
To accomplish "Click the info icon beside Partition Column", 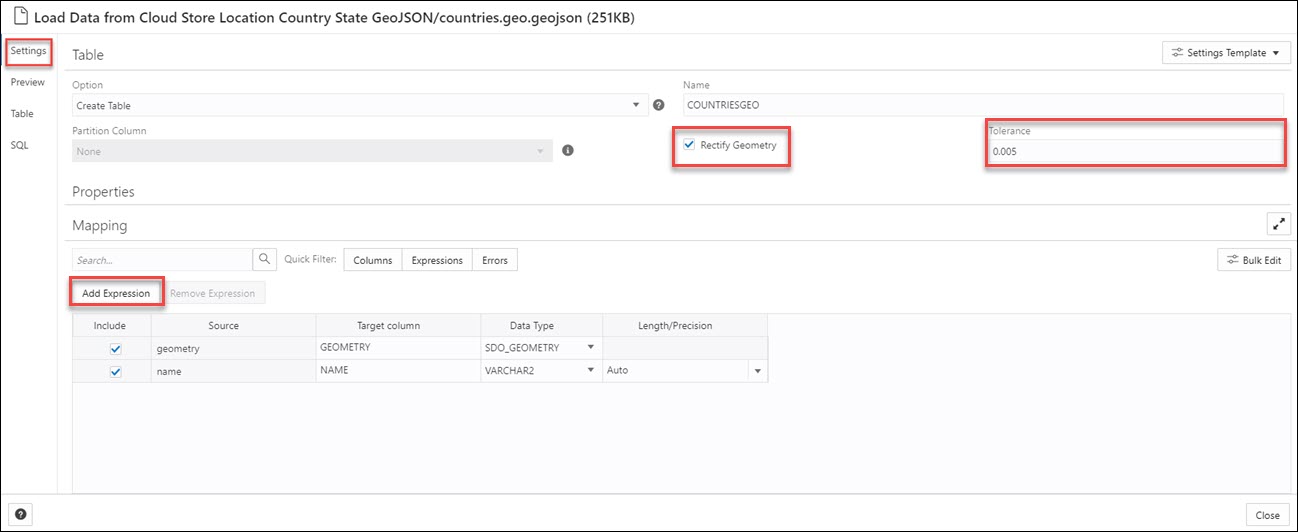I will pos(567,151).
